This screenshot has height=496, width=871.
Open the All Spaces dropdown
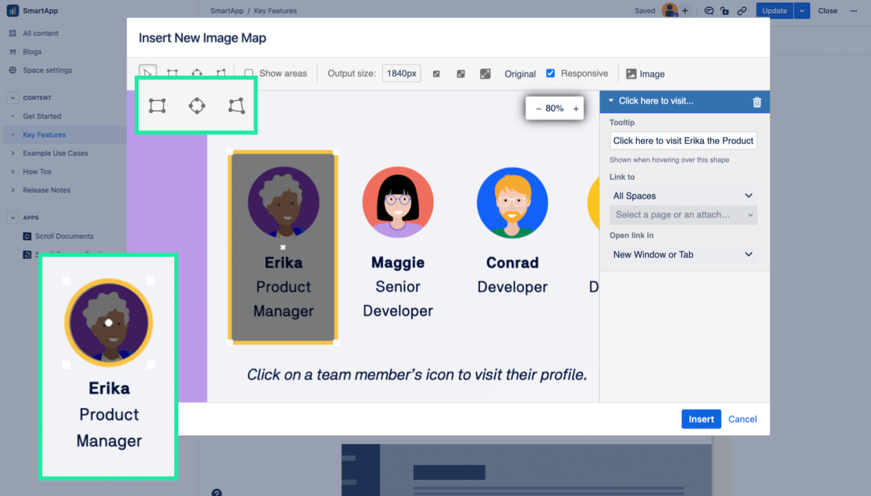[683, 196]
